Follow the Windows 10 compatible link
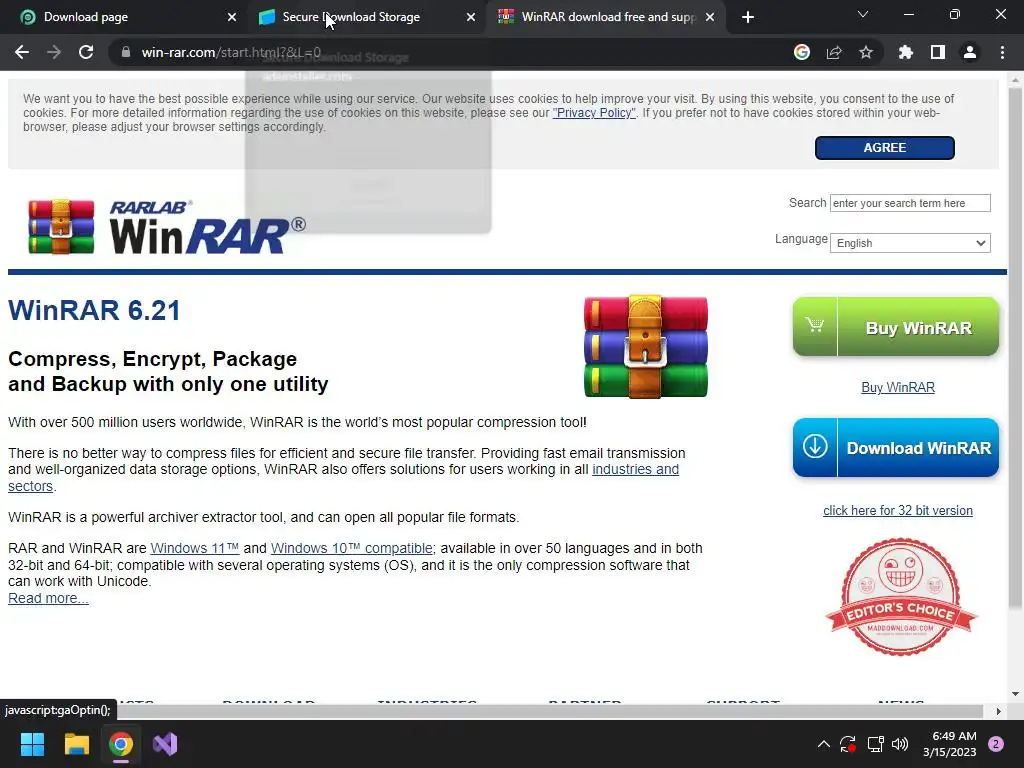The image size is (1024, 768). pos(352,549)
